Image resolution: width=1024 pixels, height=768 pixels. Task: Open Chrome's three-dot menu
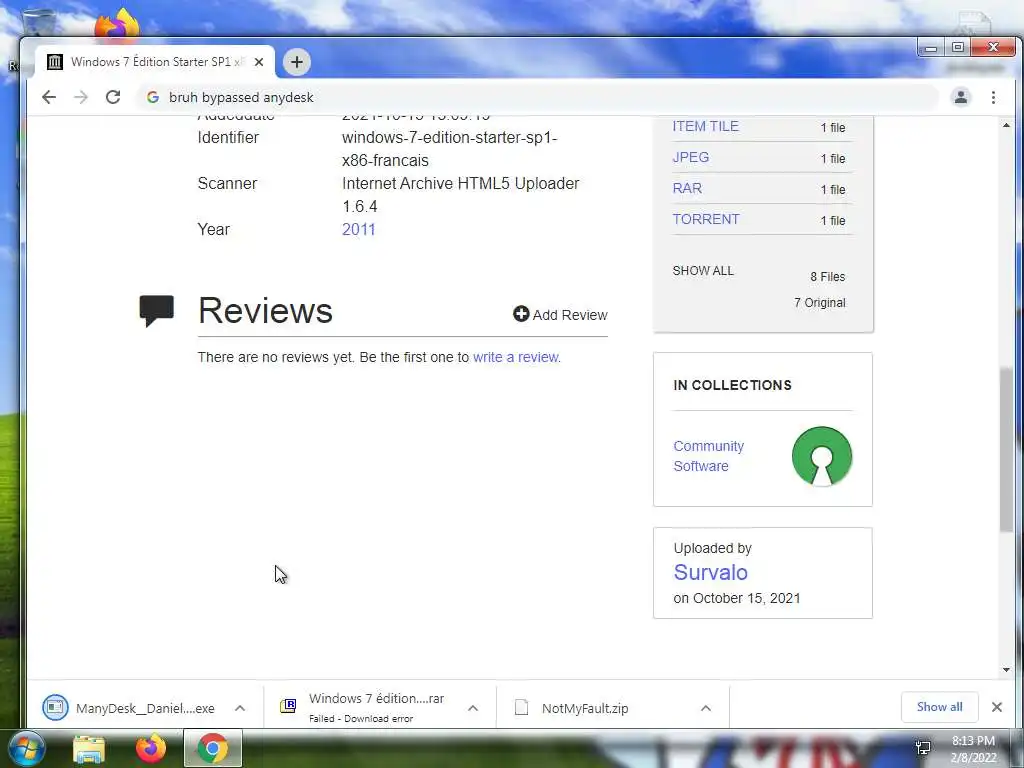coord(993,97)
